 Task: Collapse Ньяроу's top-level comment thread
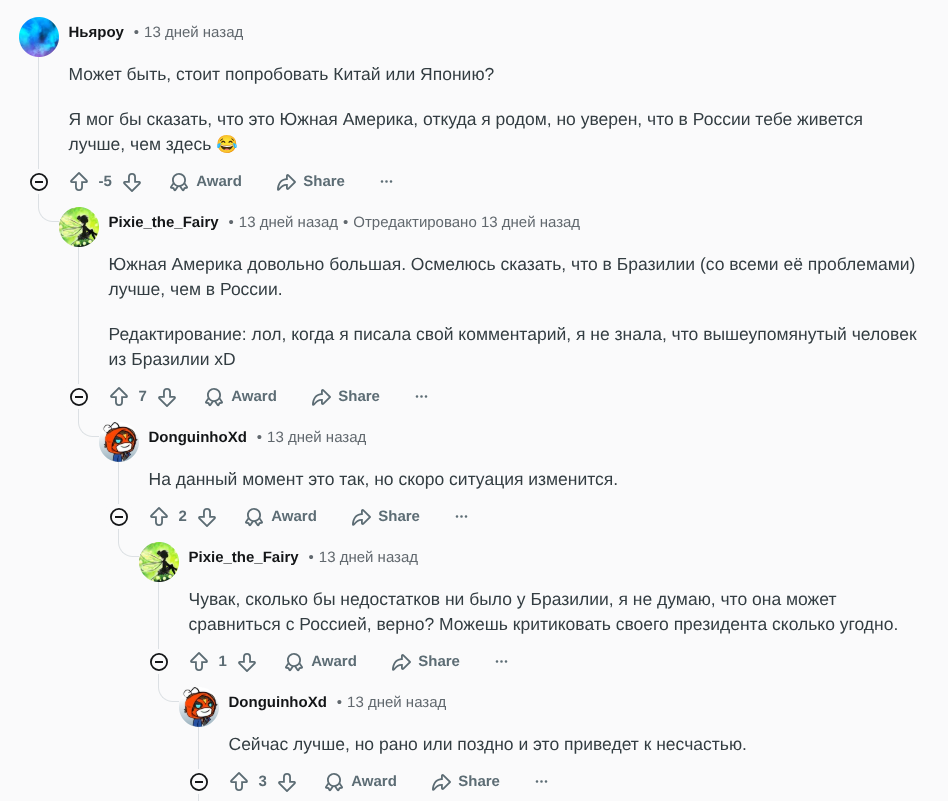[x=39, y=181]
